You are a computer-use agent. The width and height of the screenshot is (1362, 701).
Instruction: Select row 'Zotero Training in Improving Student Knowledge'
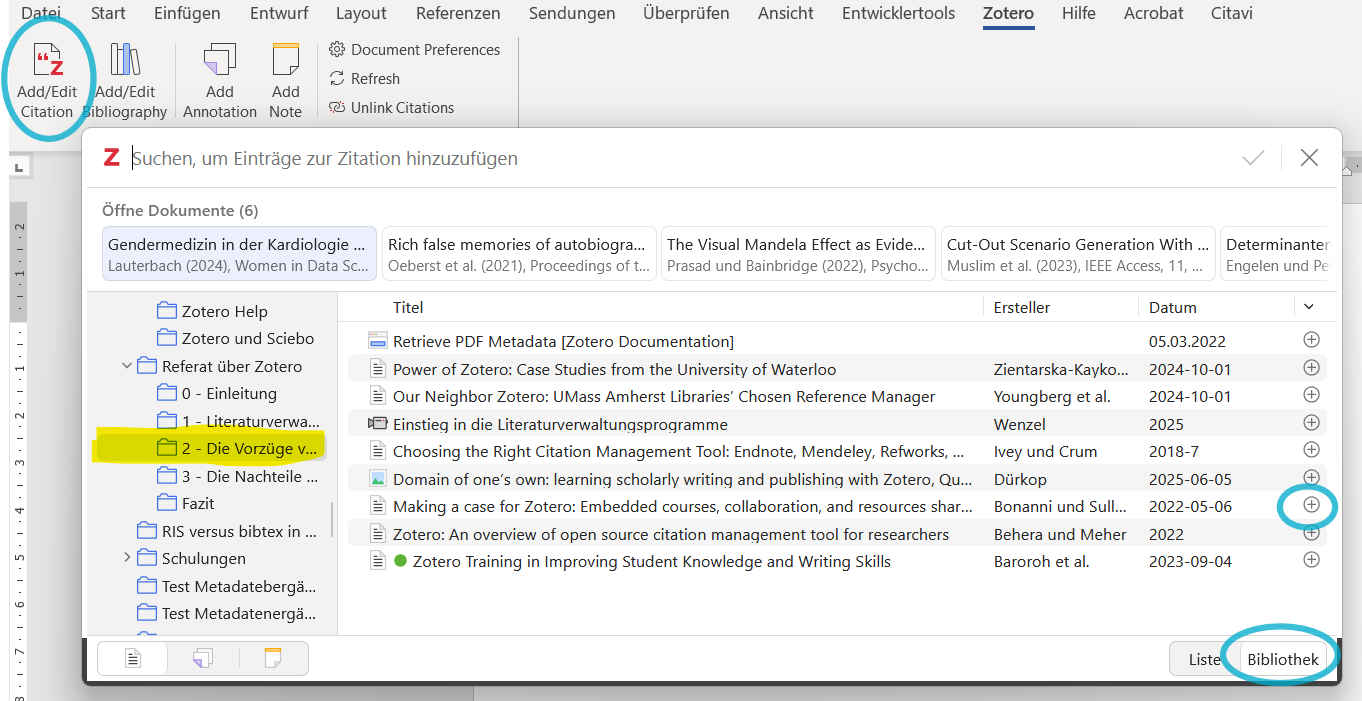pos(836,561)
